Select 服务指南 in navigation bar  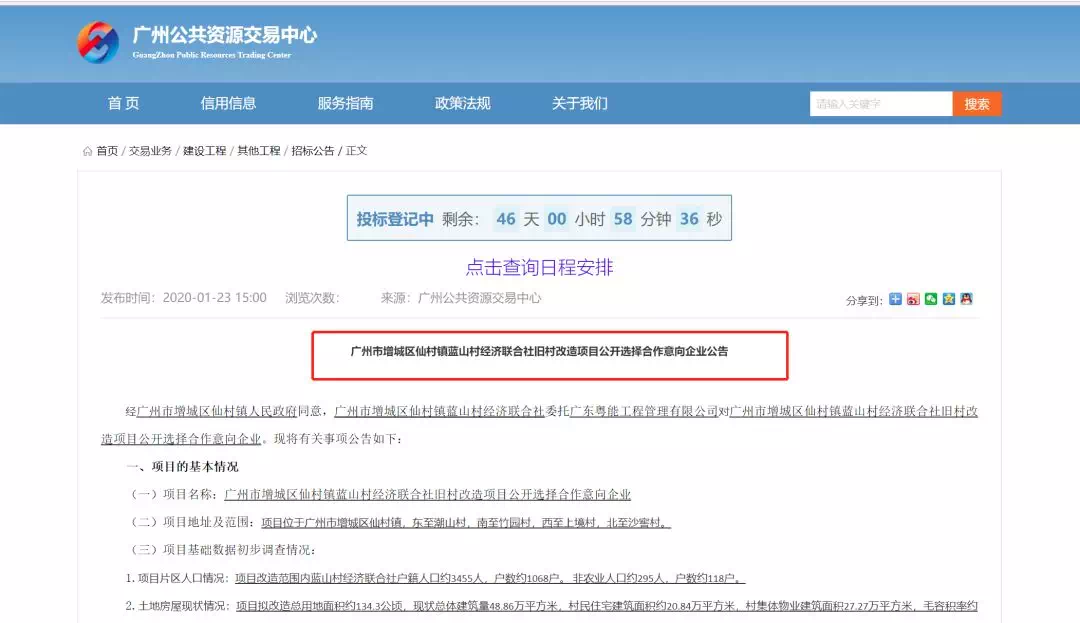point(345,103)
